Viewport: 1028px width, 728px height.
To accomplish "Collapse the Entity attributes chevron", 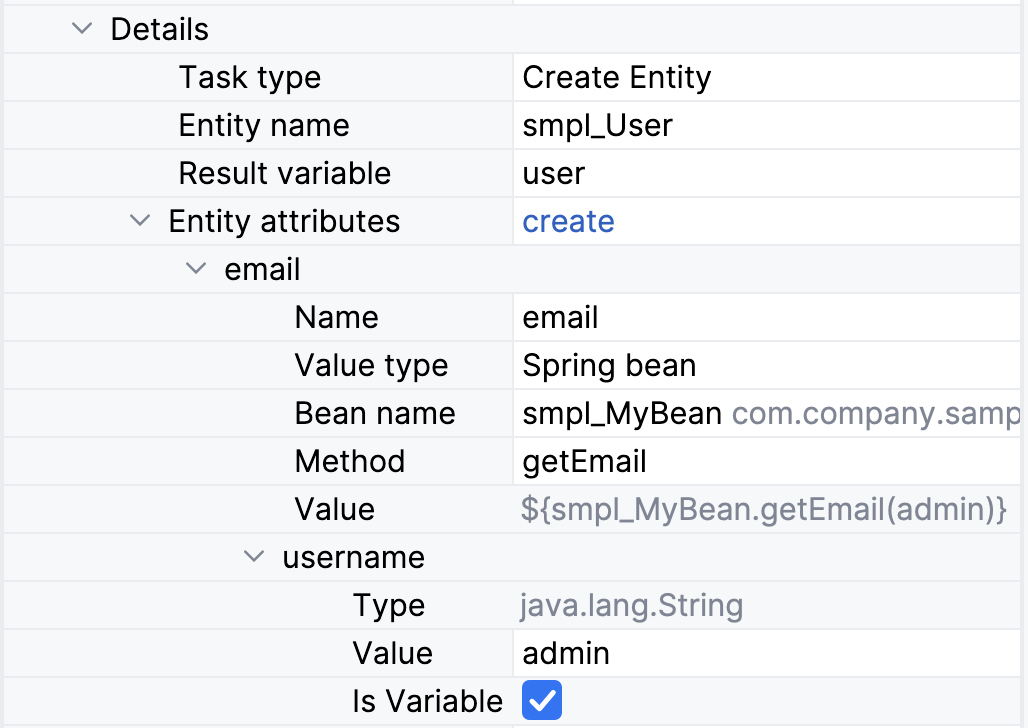I will click(140, 222).
